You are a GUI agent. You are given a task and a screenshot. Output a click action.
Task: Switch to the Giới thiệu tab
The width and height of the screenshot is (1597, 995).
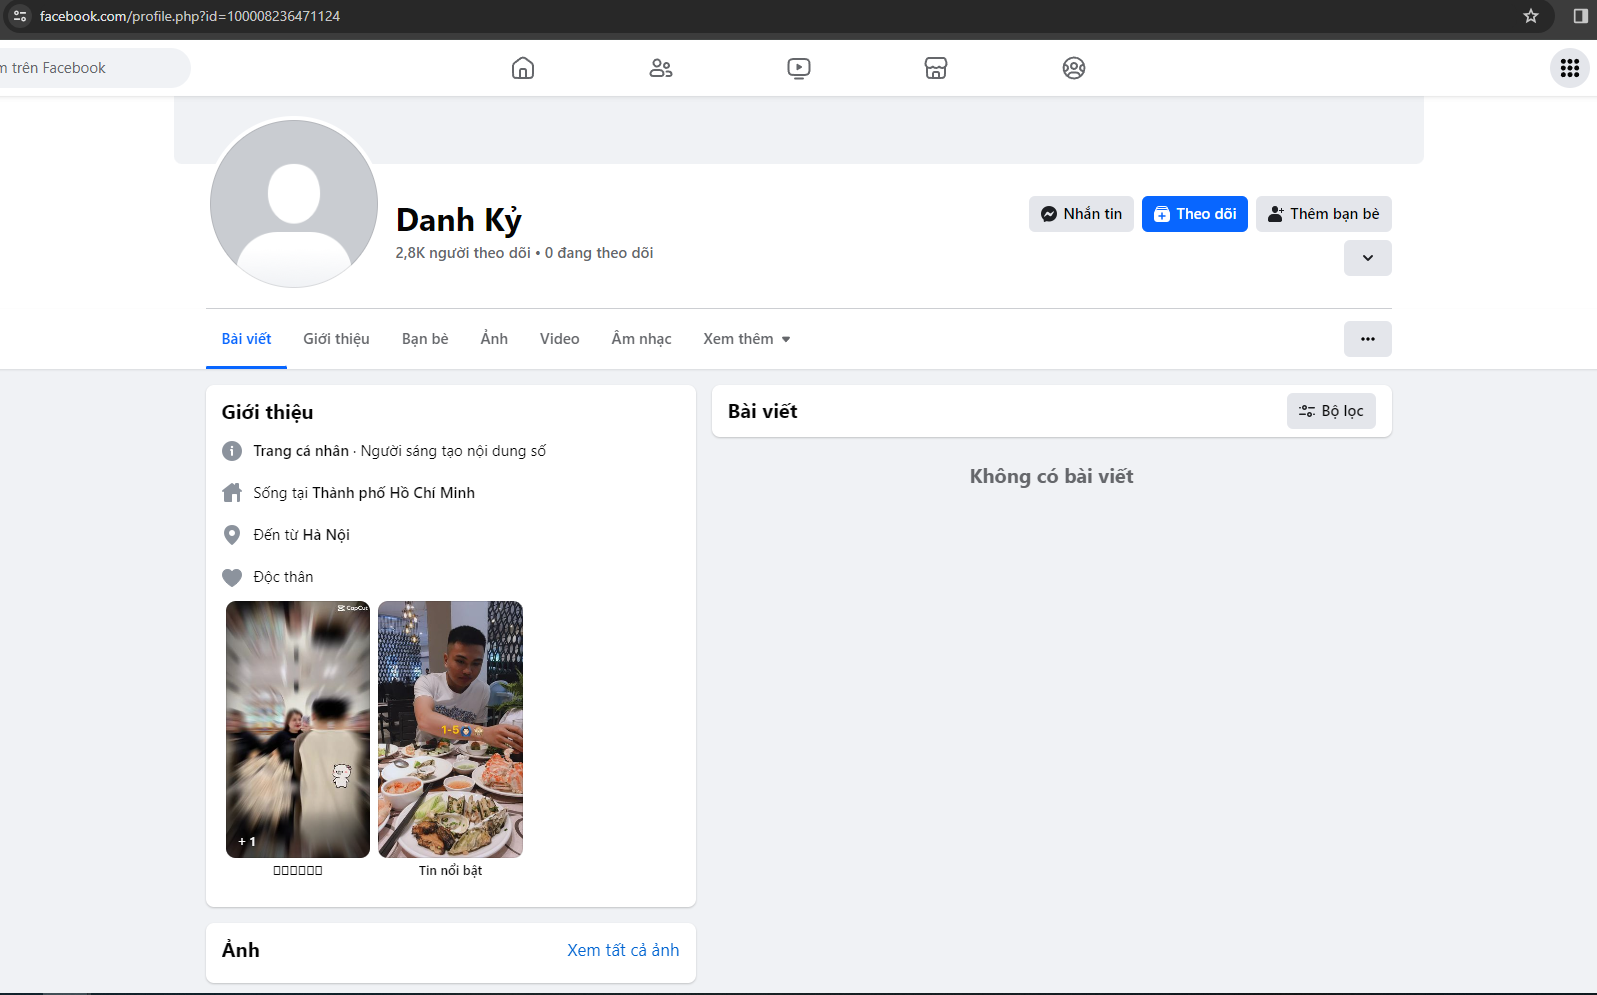point(336,339)
